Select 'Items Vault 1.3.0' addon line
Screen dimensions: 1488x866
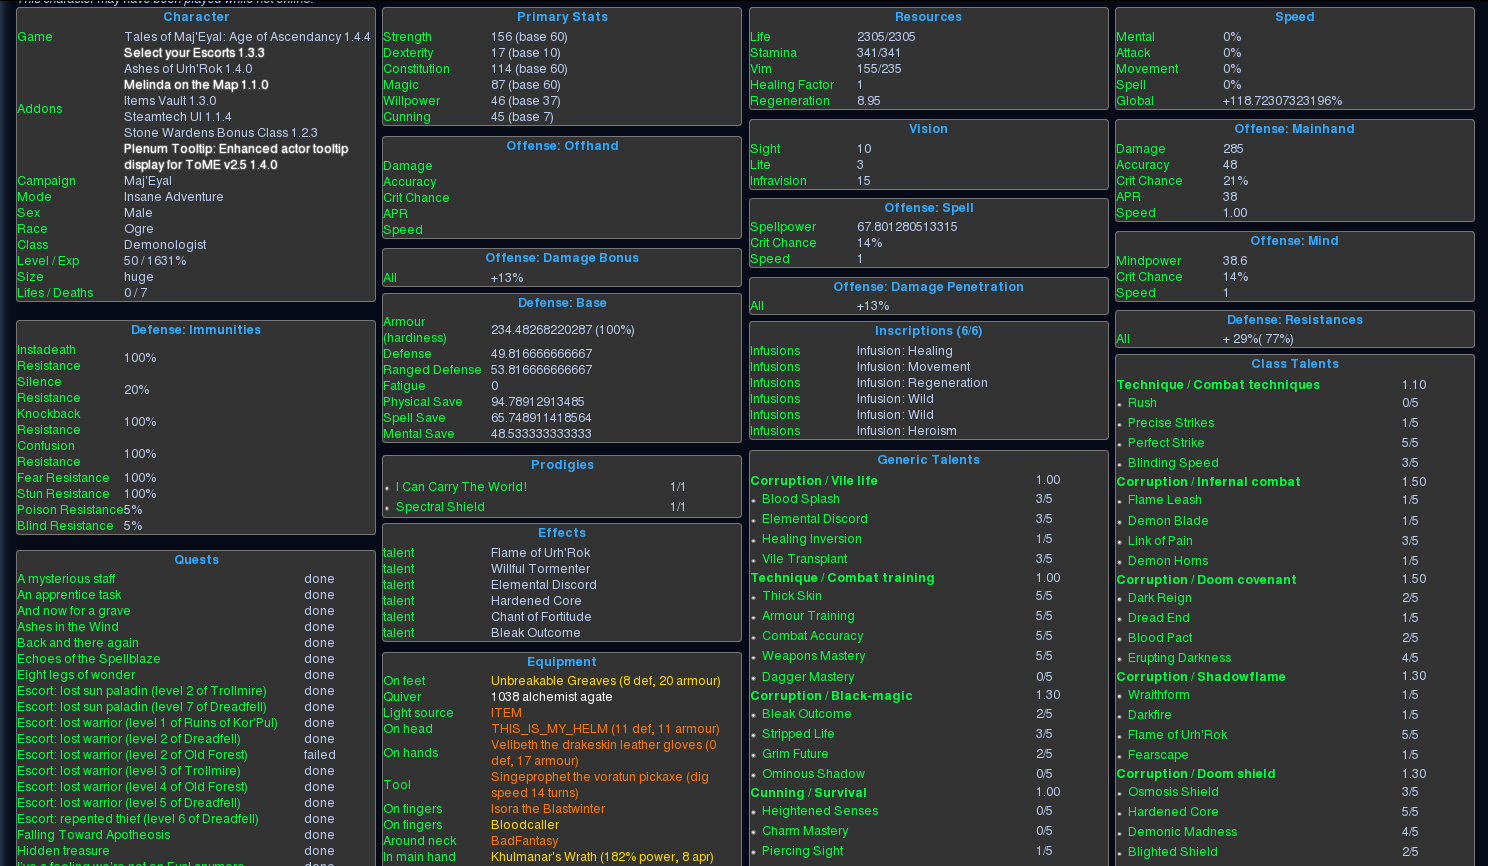coord(170,101)
